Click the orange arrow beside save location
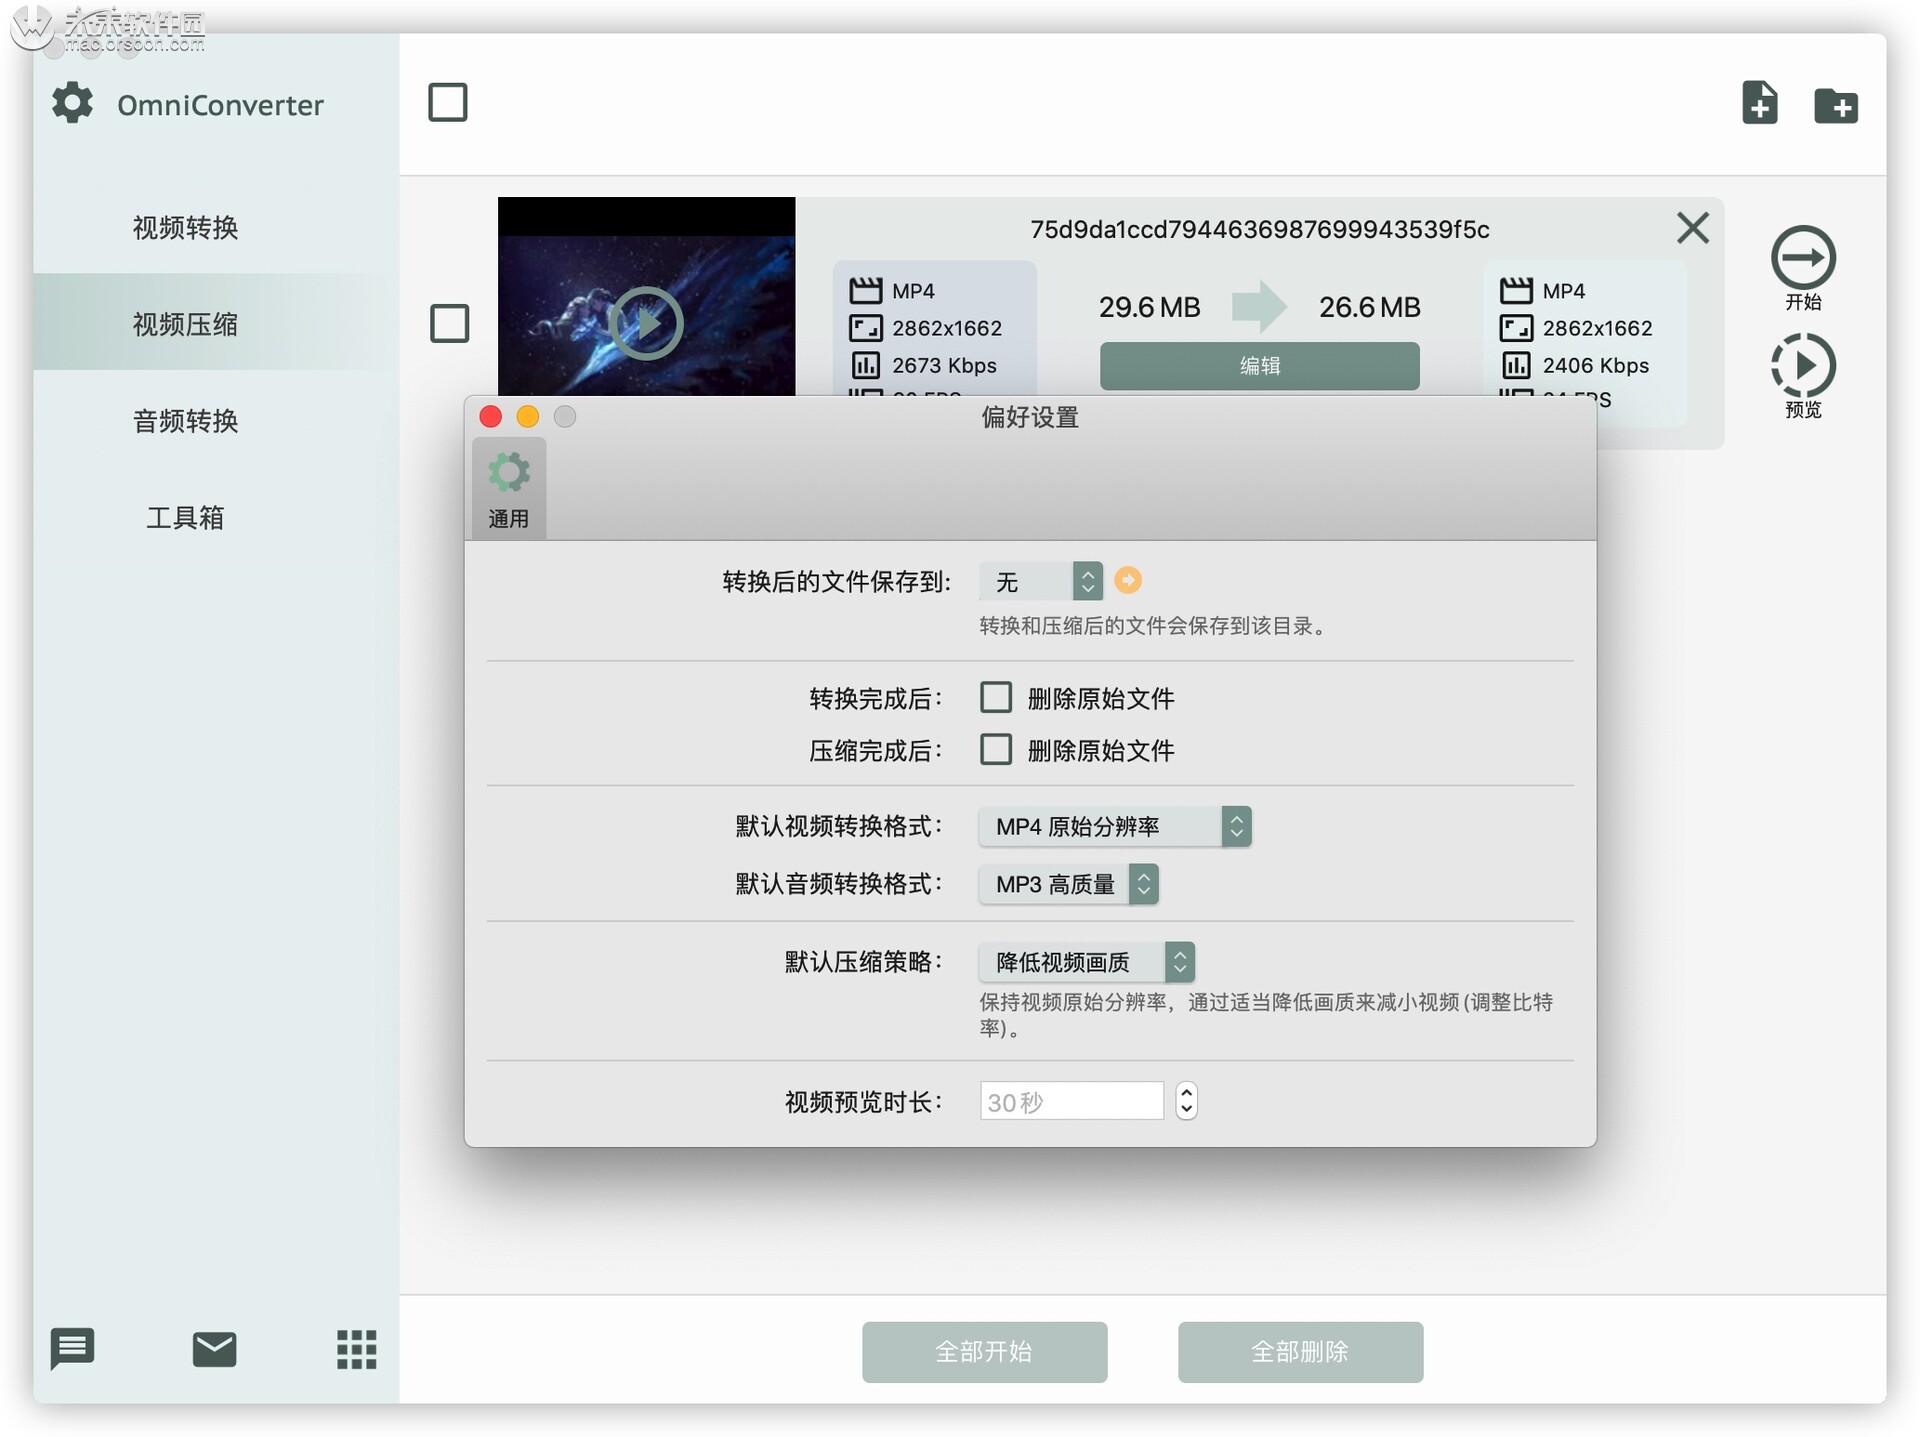Image resolution: width=1920 pixels, height=1437 pixels. pyautogui.click(x=1127, y=580)
